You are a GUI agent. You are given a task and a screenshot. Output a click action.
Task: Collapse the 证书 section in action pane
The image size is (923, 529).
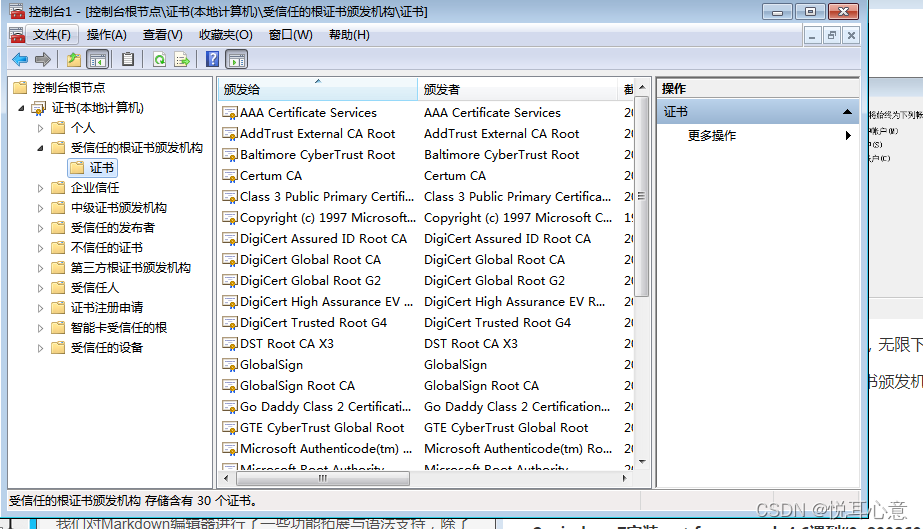(847, 112)
